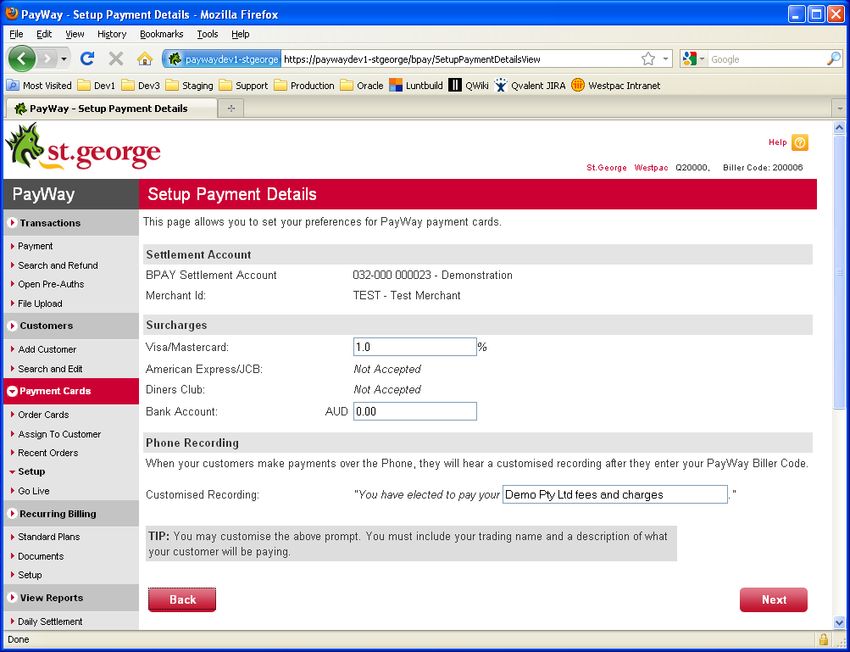Image resolution: width=850 pixels, height=652 pixels.
Task: Open the search engine selector dropdown
Action: coord(694,59)
